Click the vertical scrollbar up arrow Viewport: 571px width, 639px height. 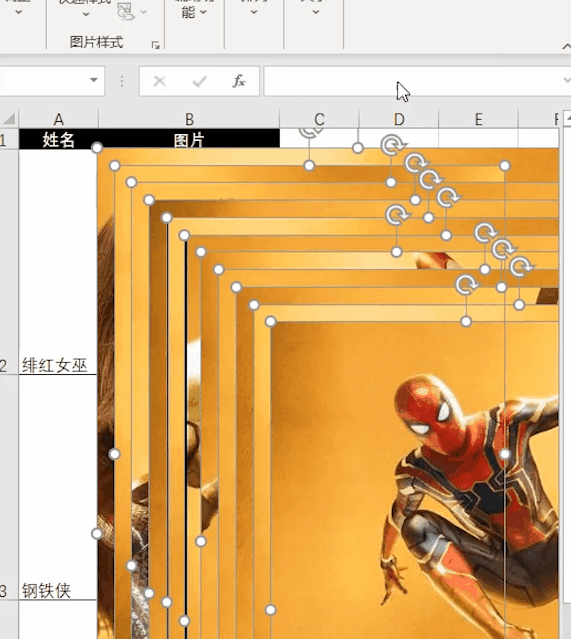[567, 118]
